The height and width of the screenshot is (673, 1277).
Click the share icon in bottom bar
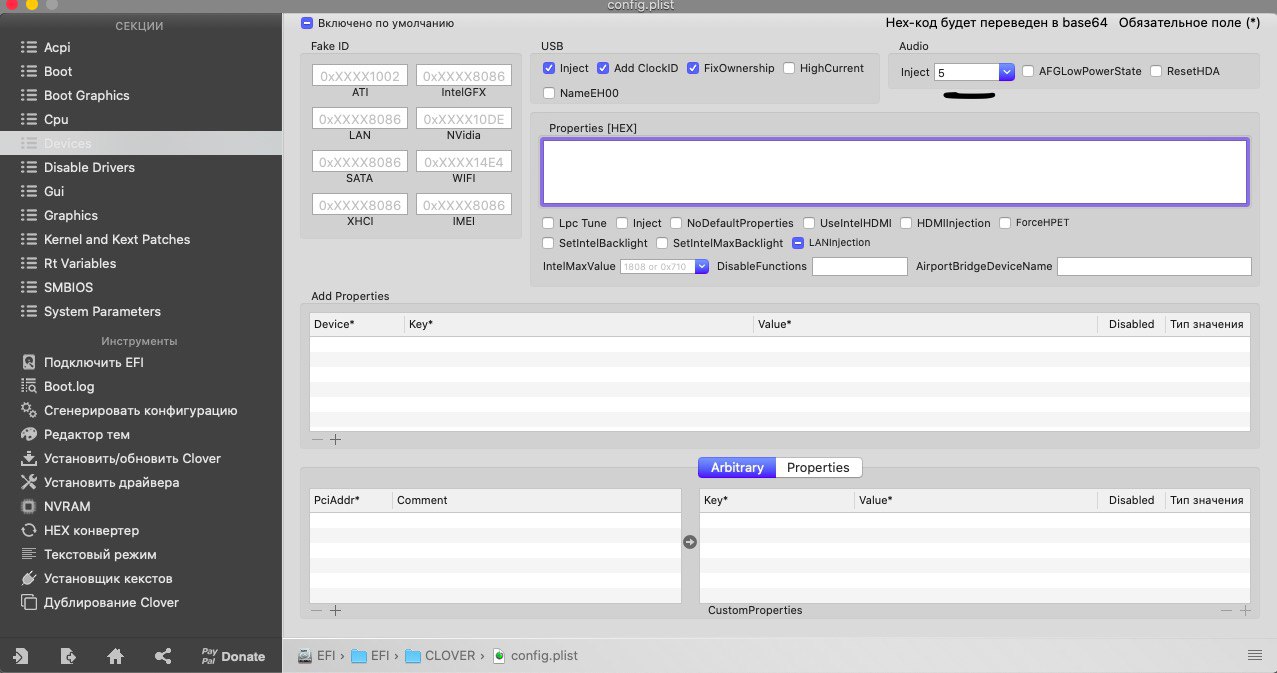click(x=163, y=656)
